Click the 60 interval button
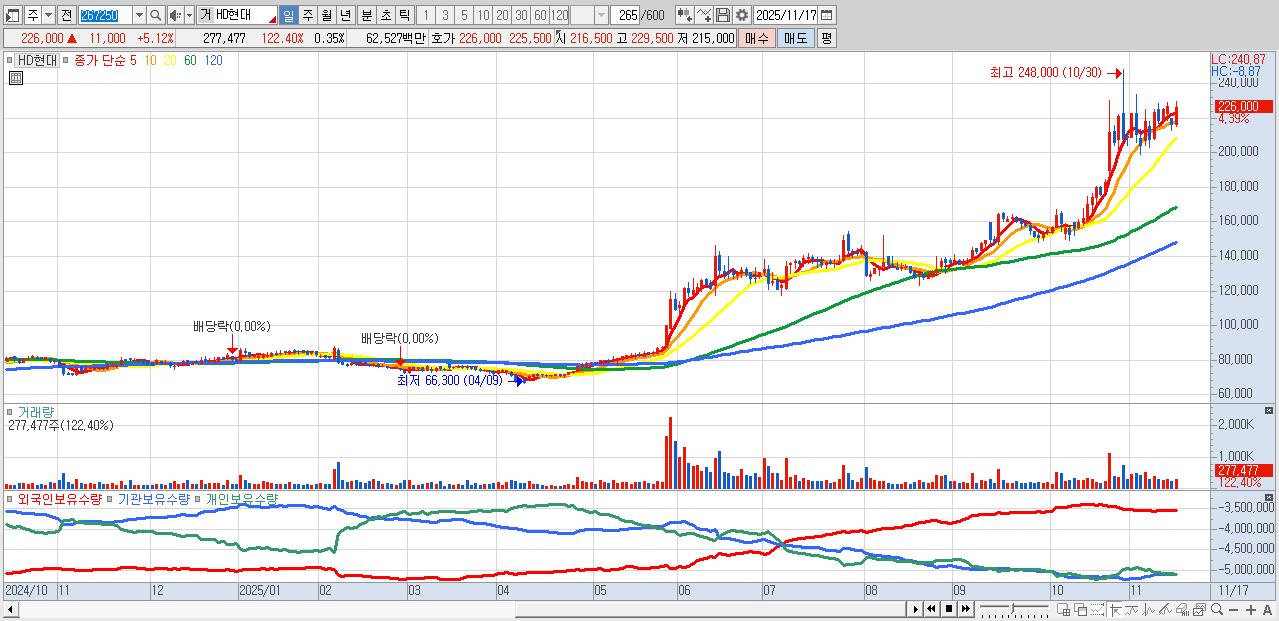The width and height of the screenshot is (1279, 621). 540,15
